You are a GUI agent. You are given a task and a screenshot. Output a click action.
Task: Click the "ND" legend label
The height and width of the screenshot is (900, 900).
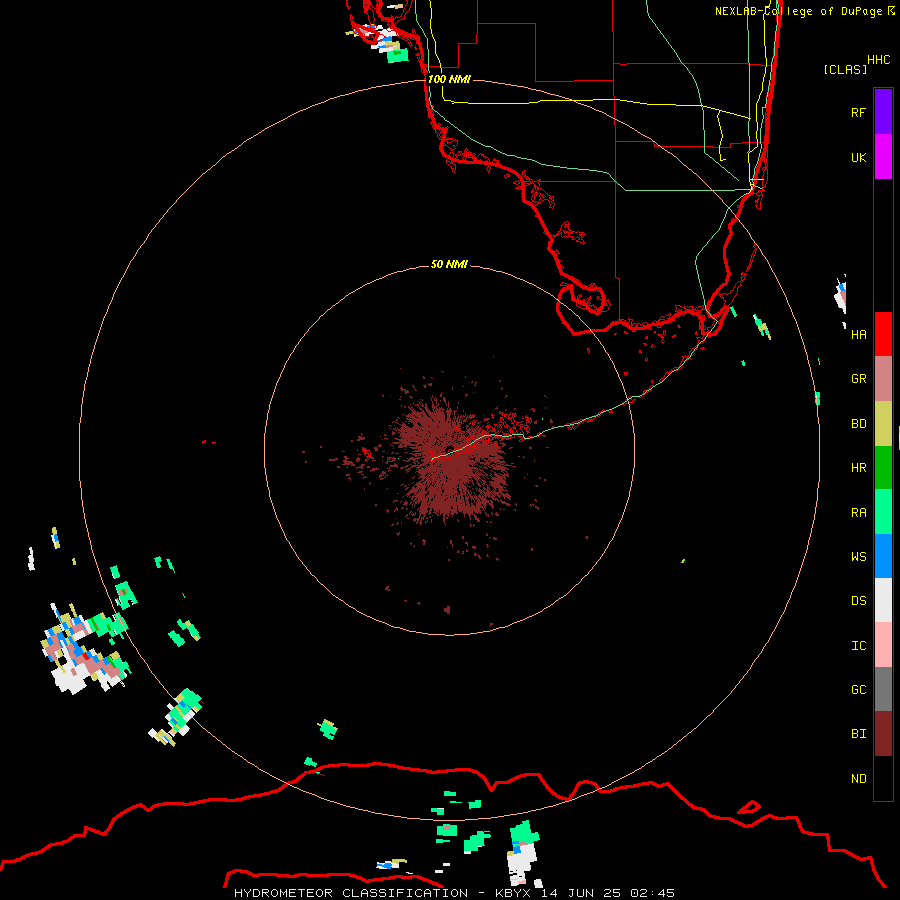[x=858, y=779]
